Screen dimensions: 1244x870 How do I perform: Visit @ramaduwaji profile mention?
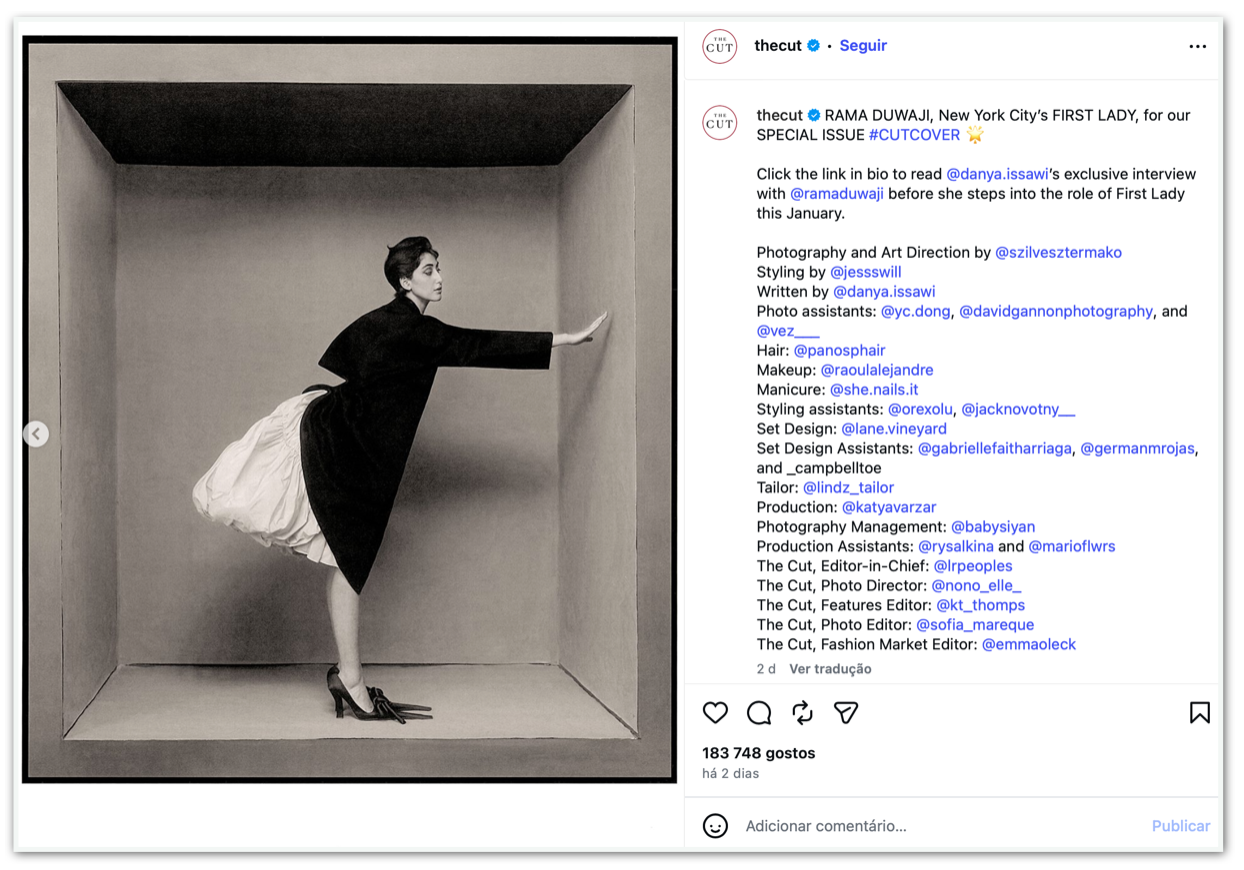tap(836, 194)
